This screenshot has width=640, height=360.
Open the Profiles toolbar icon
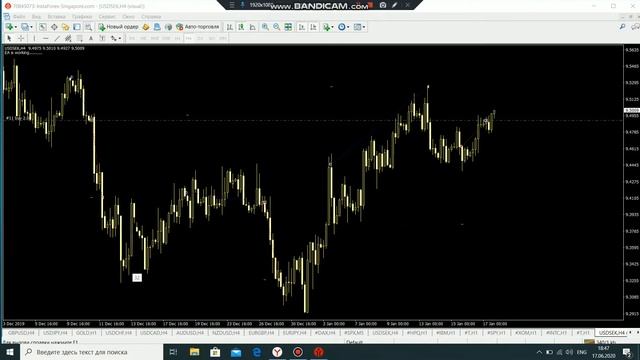click(25, 27)
